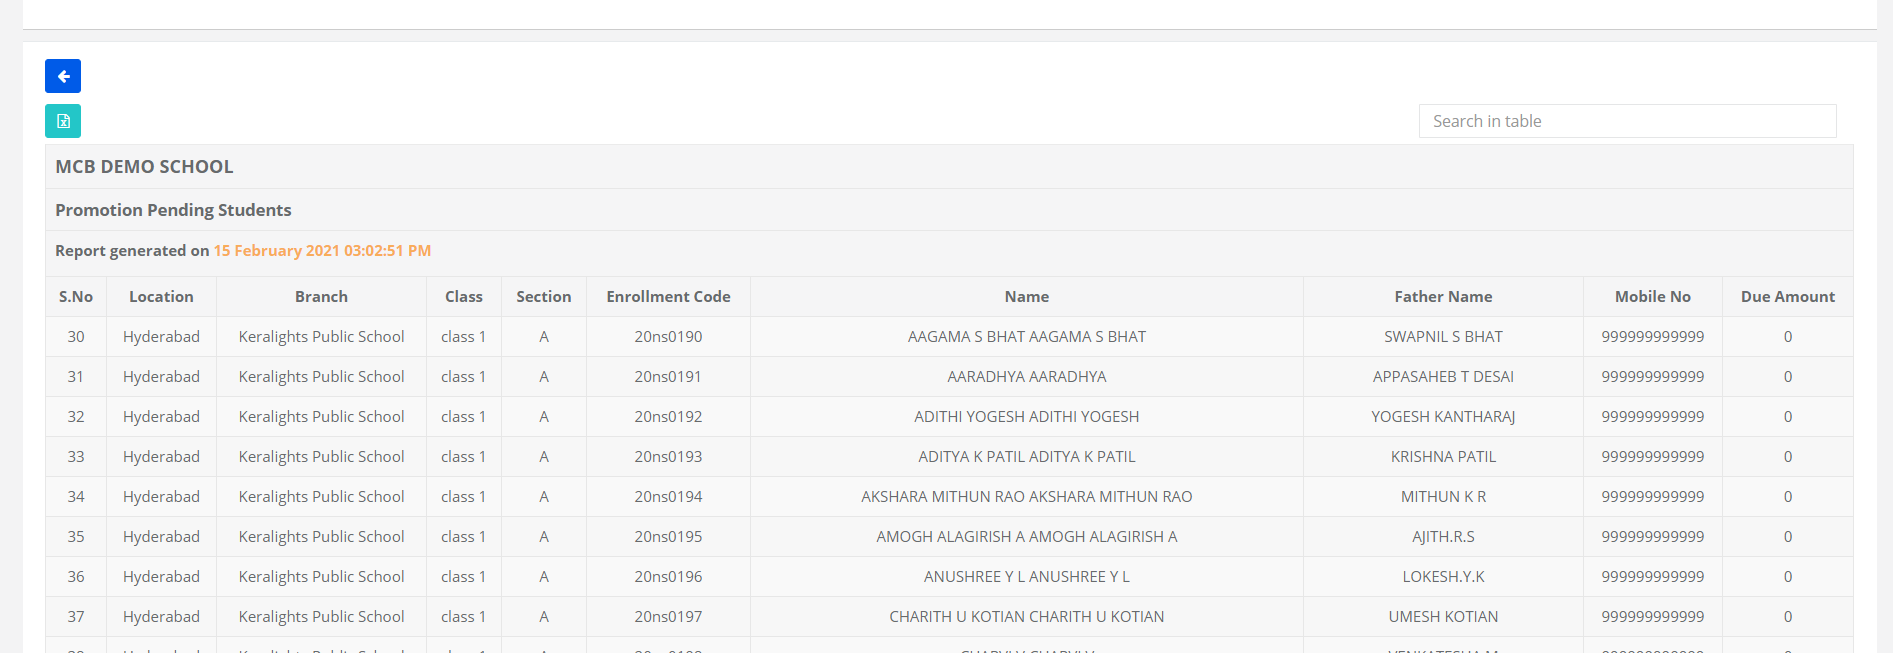Select enrollment code 20ns0191
The width and height of the screenshot is (1893, 653).
(668, 377)
